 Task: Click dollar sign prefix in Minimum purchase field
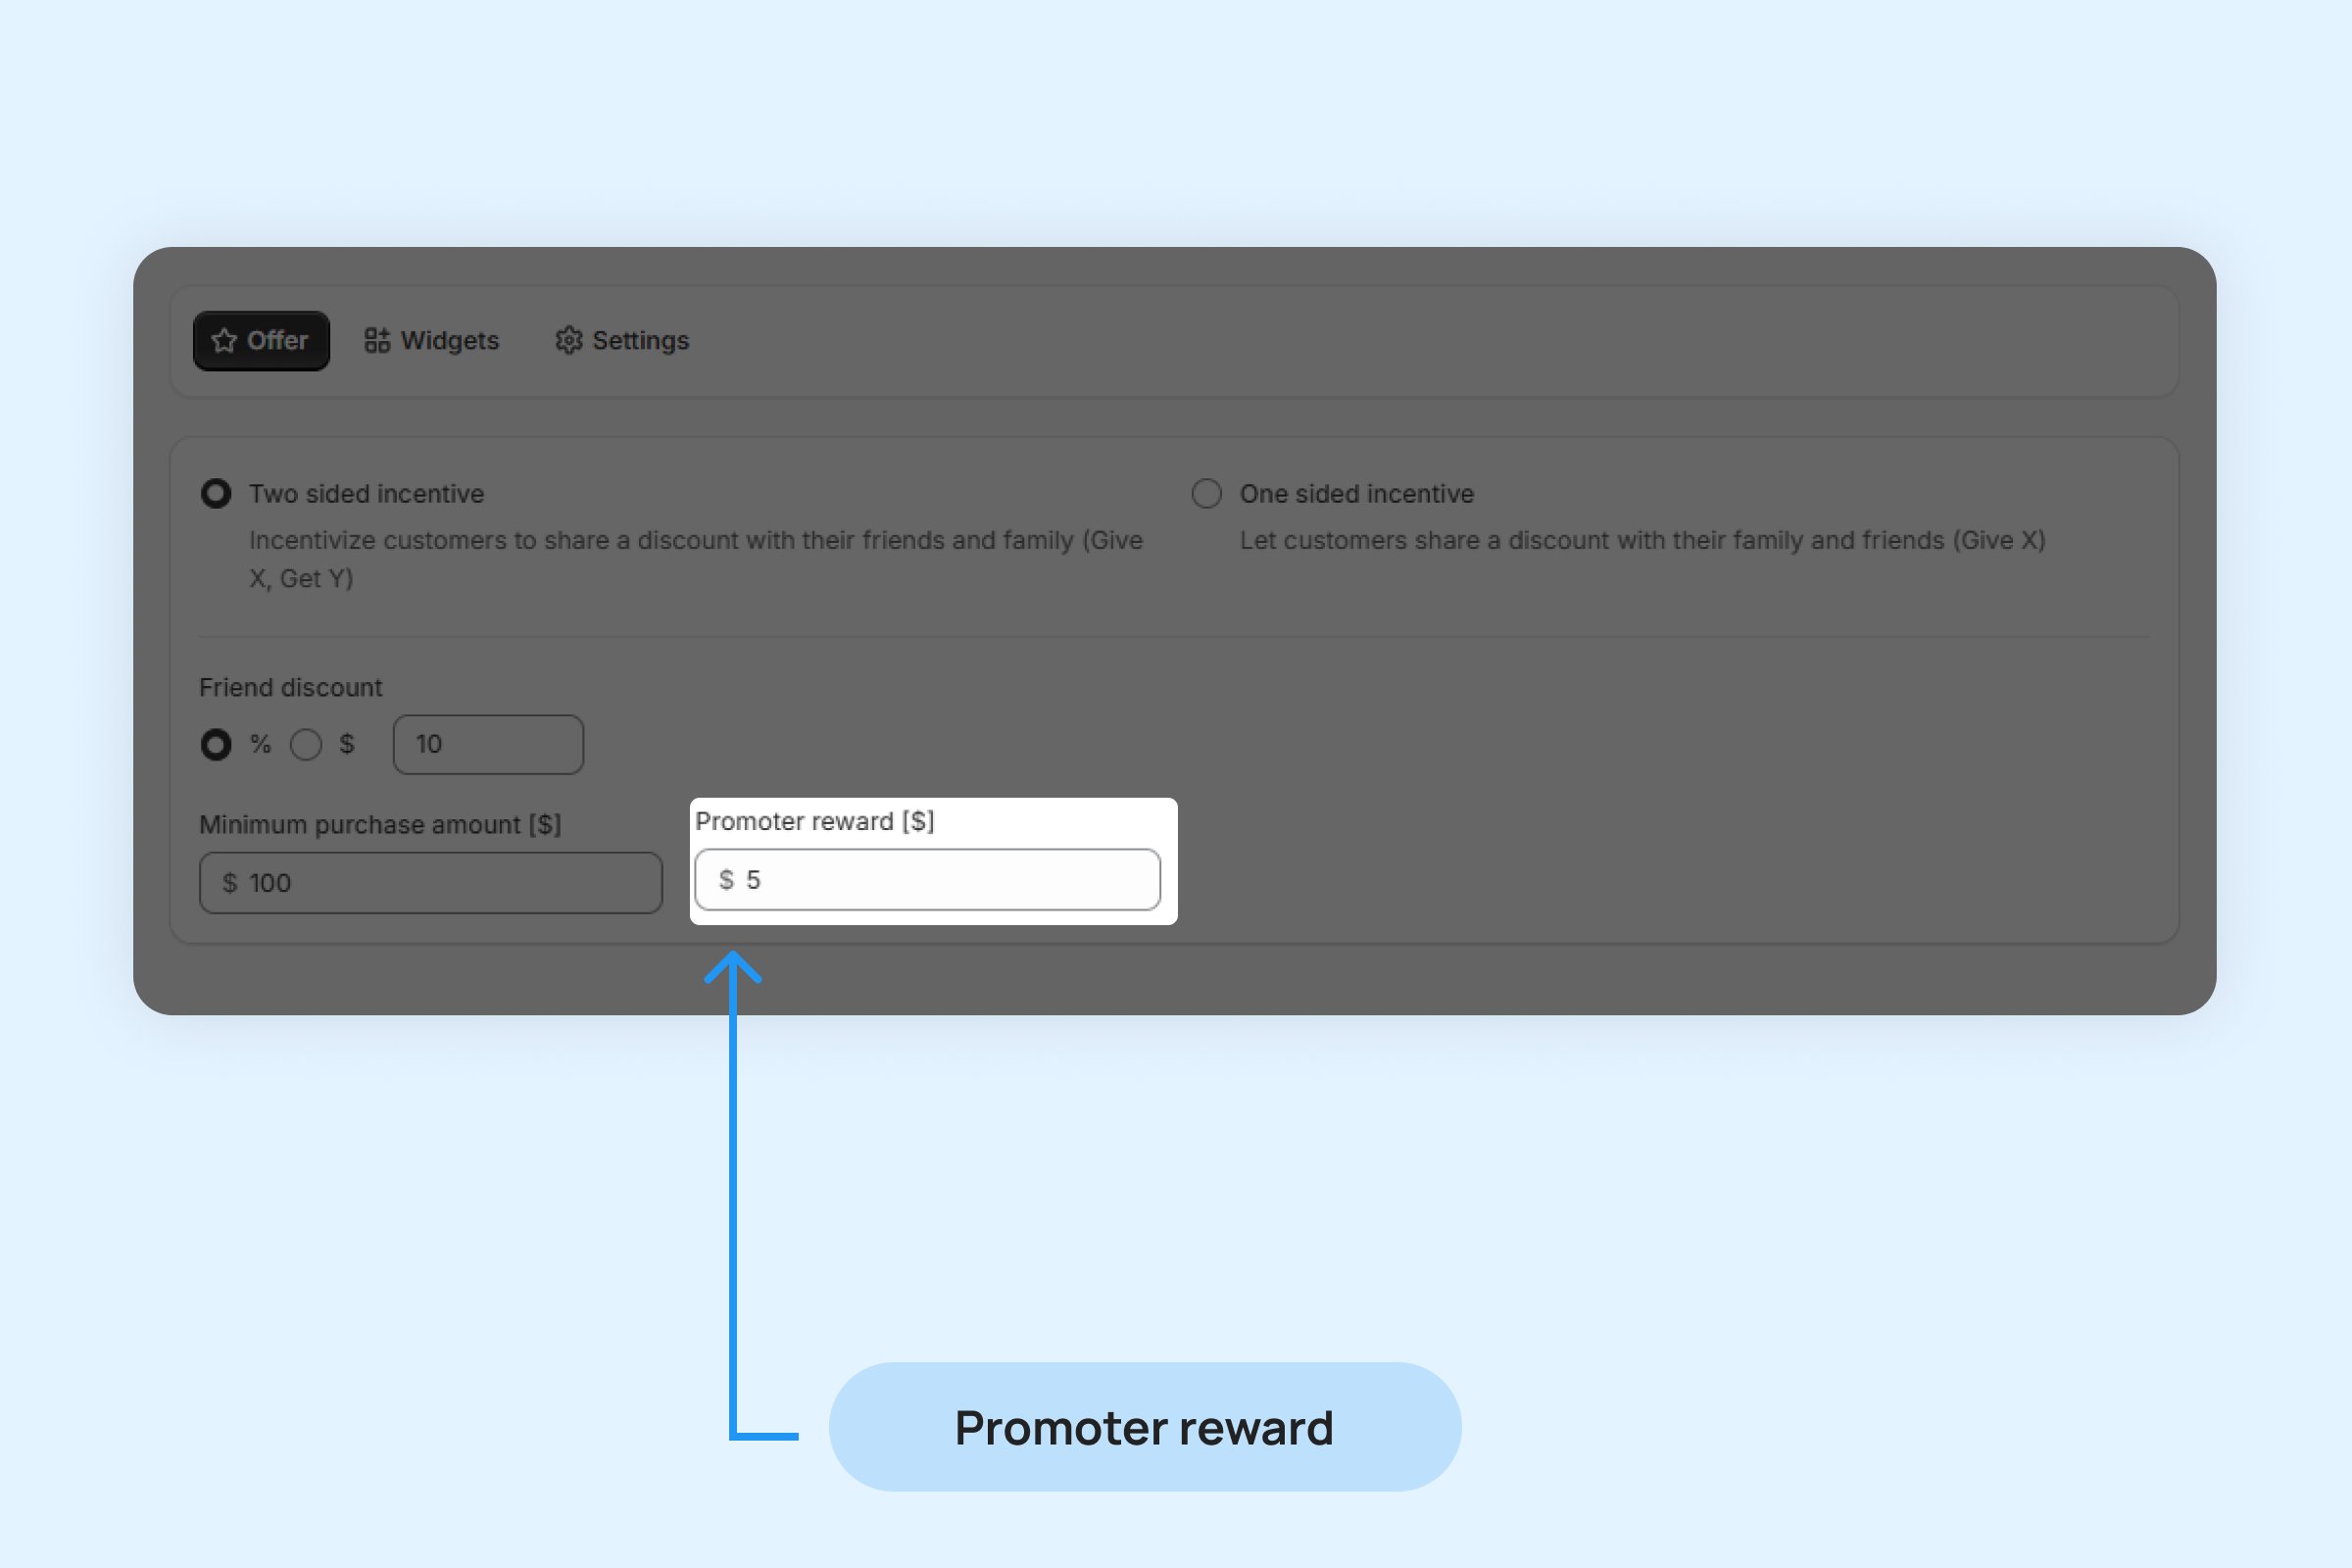[x=230, y=883]
